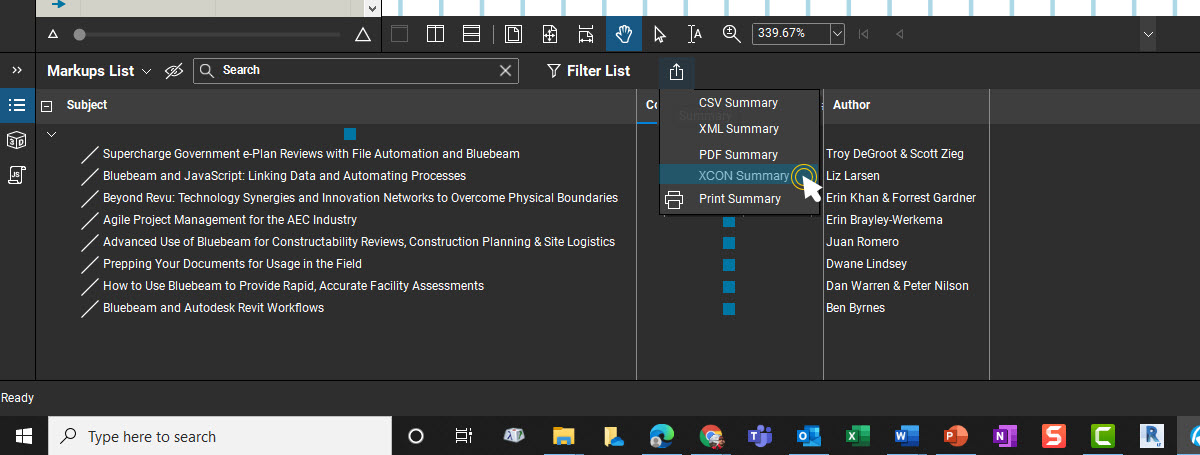
Task: Switch to split horizontal view
Action: pyautogui.click(x=471, y=34)
